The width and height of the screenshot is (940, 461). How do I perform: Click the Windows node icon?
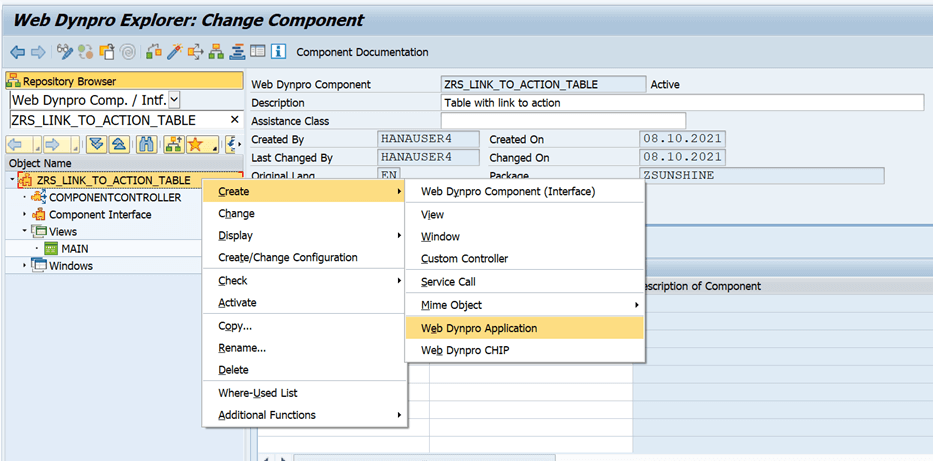pyautogui.click(x=39, y=265)
